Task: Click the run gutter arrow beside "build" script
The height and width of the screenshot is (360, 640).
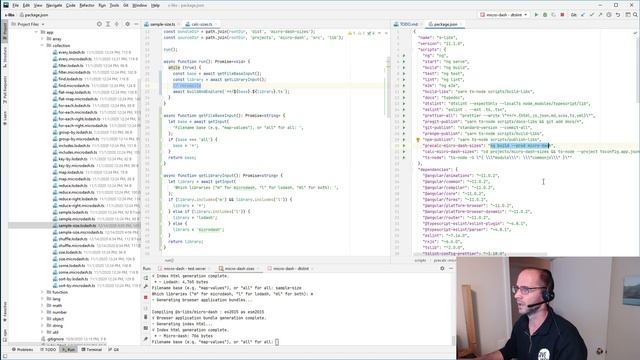Action: pos(404,68)
